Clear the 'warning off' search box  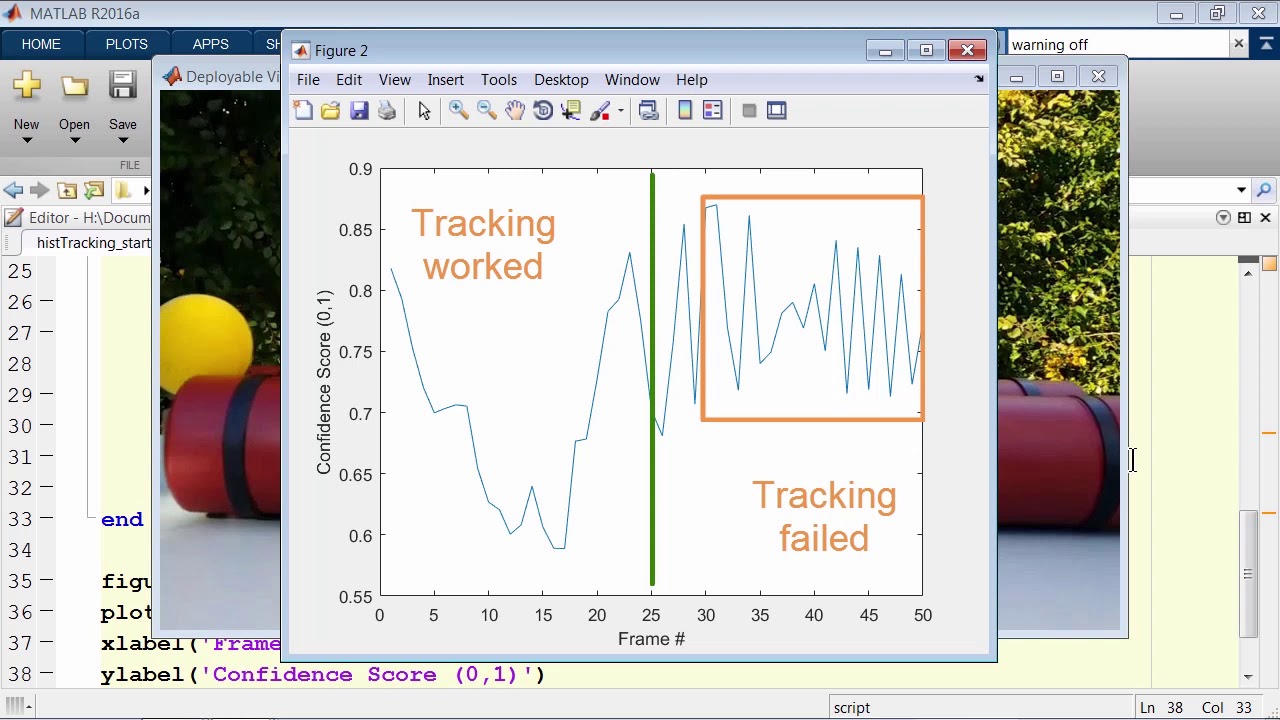1238,44
